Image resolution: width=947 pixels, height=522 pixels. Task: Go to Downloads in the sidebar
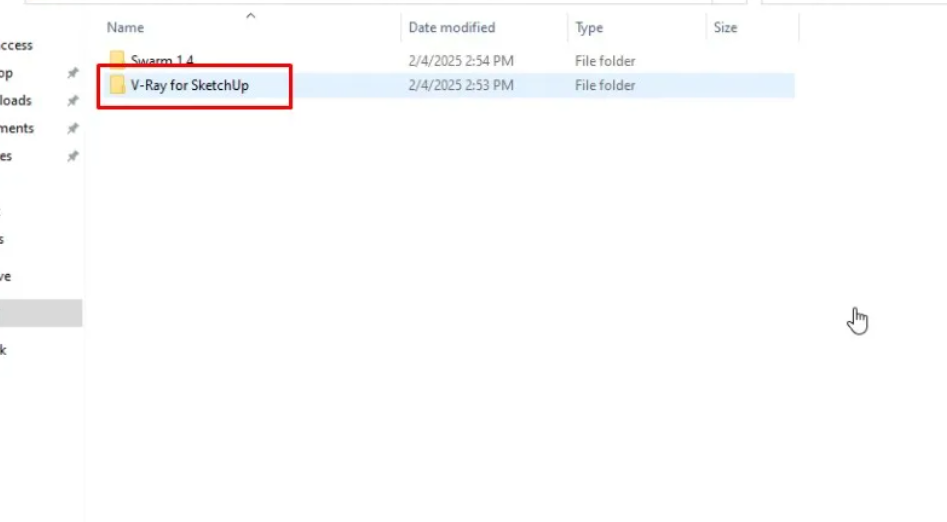(16, 100)
